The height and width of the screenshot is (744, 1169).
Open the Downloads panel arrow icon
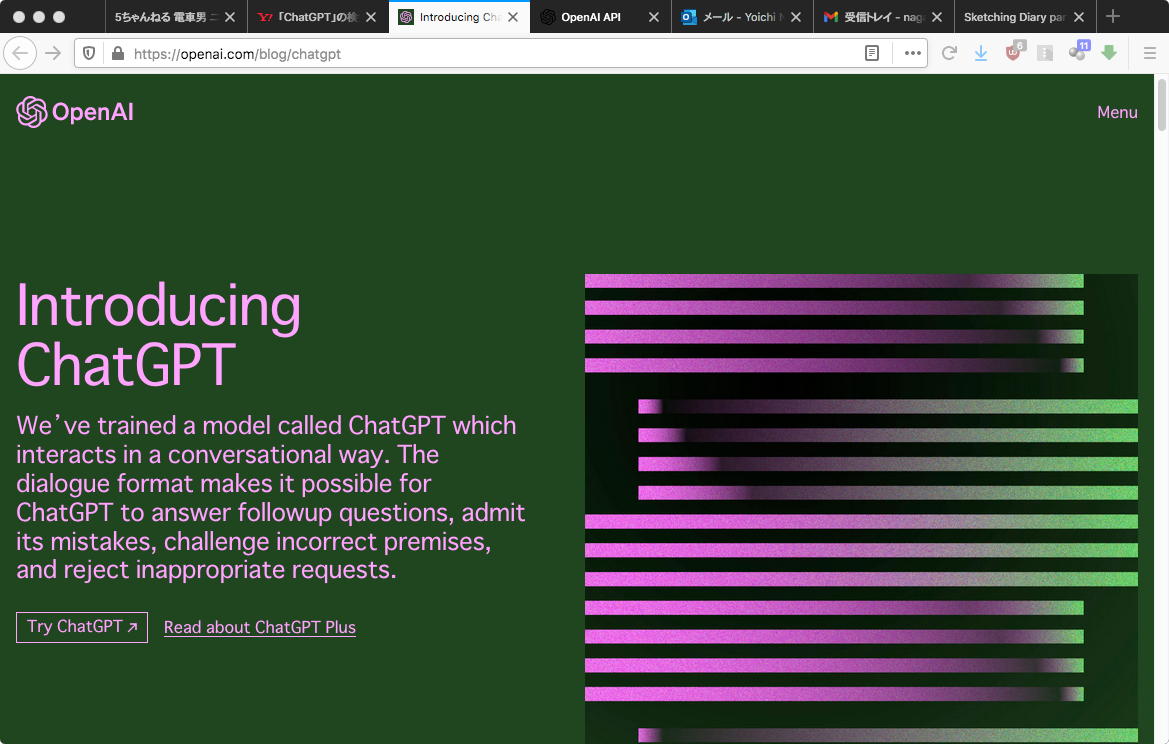981,53
